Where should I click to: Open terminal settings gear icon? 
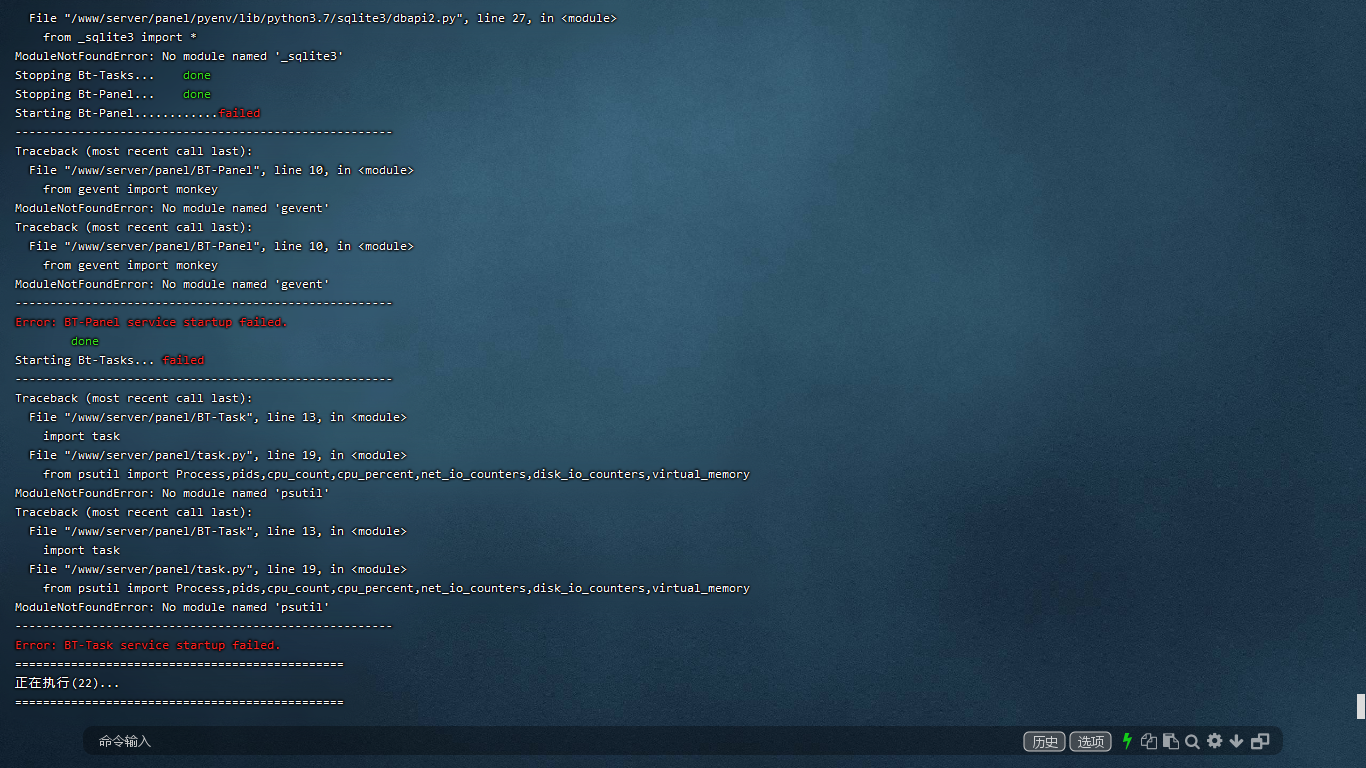1214,741
